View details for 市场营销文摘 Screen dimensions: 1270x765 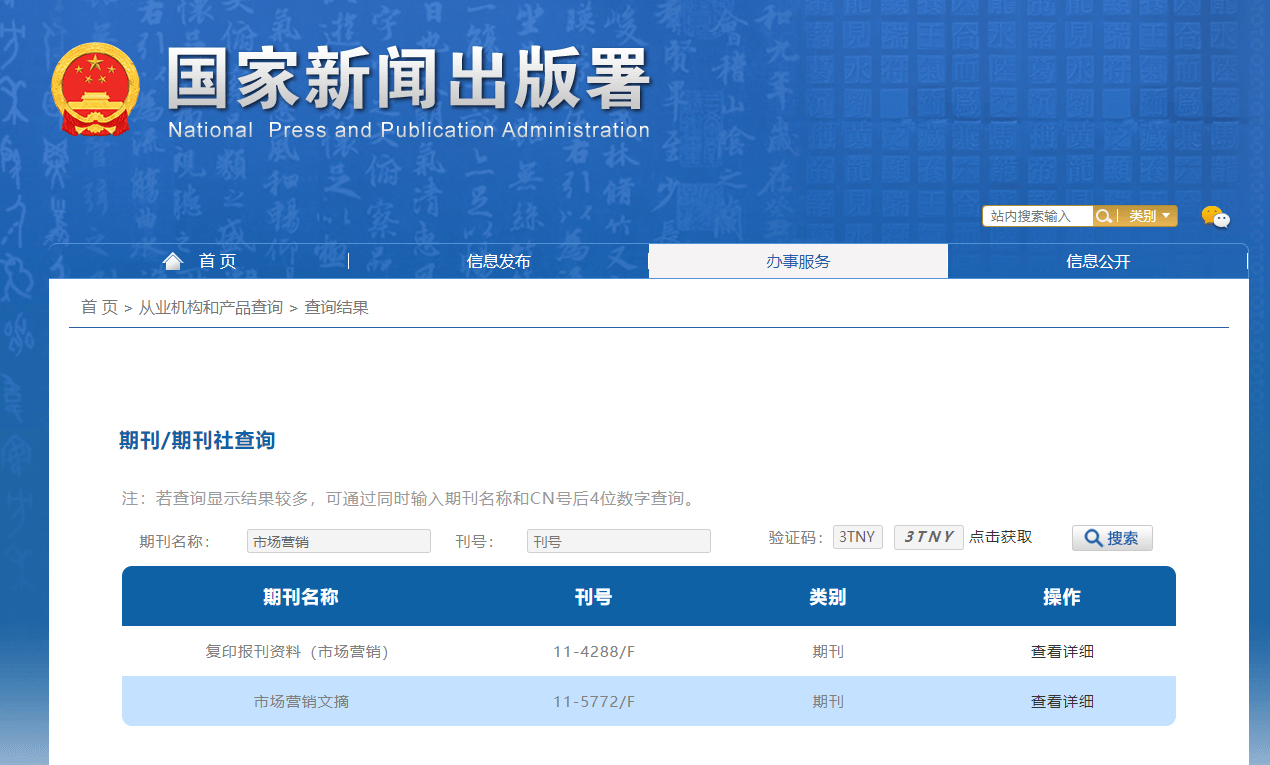click(1062, 701)
